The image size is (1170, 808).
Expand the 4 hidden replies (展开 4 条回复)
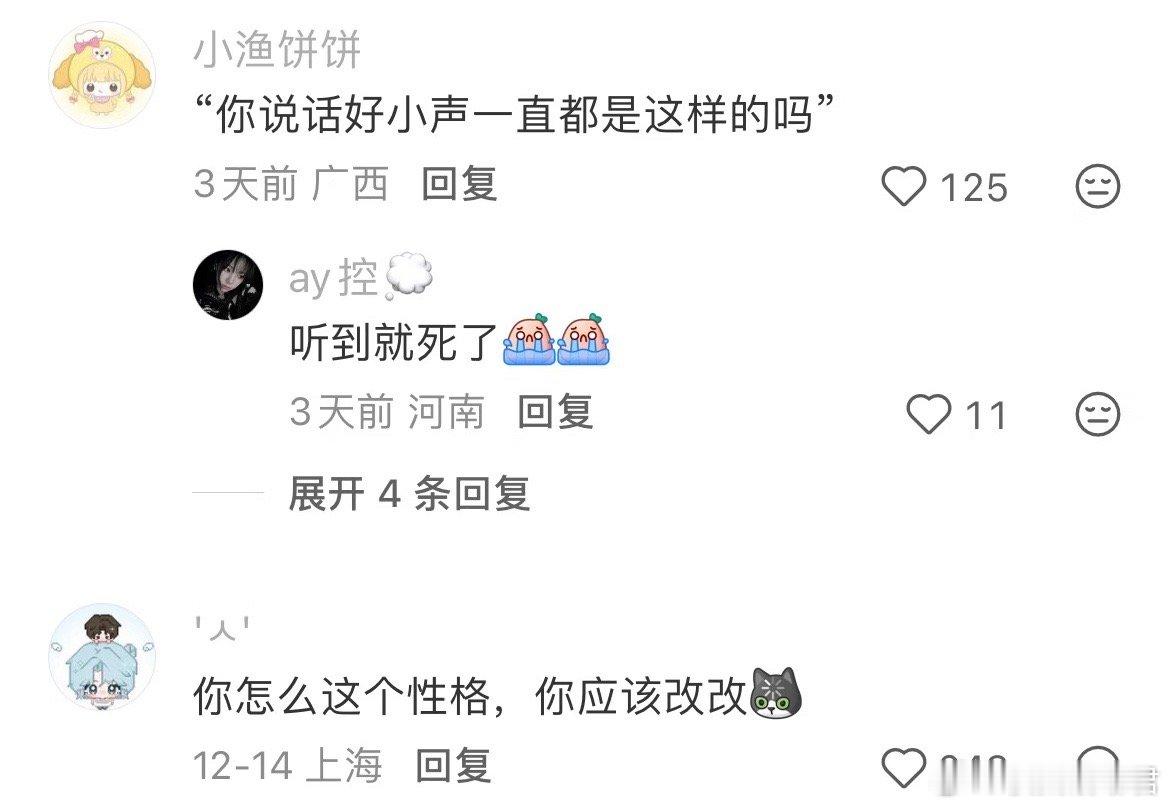(409, 494)
